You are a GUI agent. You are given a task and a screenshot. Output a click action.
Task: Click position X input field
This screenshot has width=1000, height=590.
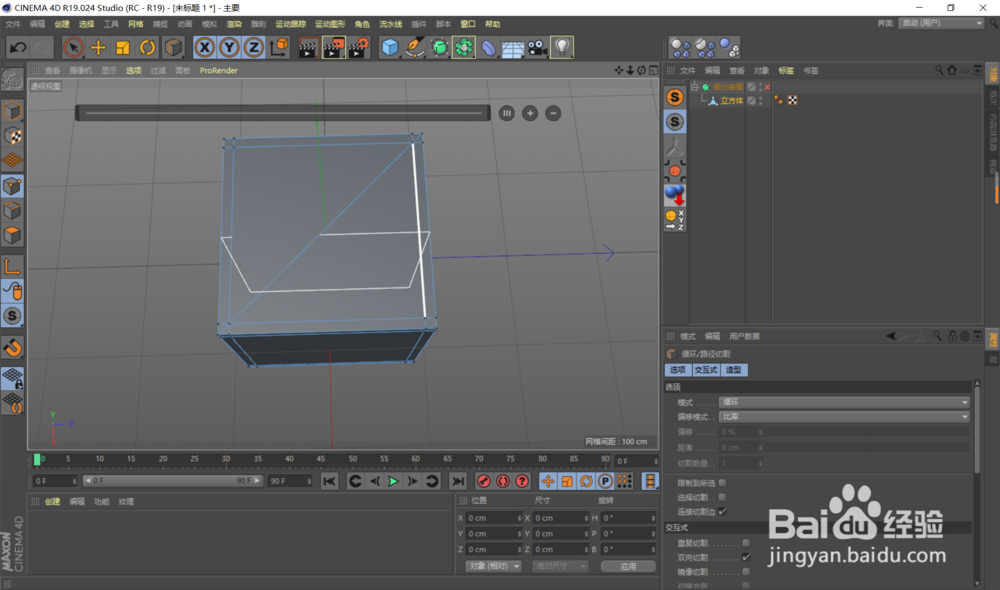click(494, 518)
